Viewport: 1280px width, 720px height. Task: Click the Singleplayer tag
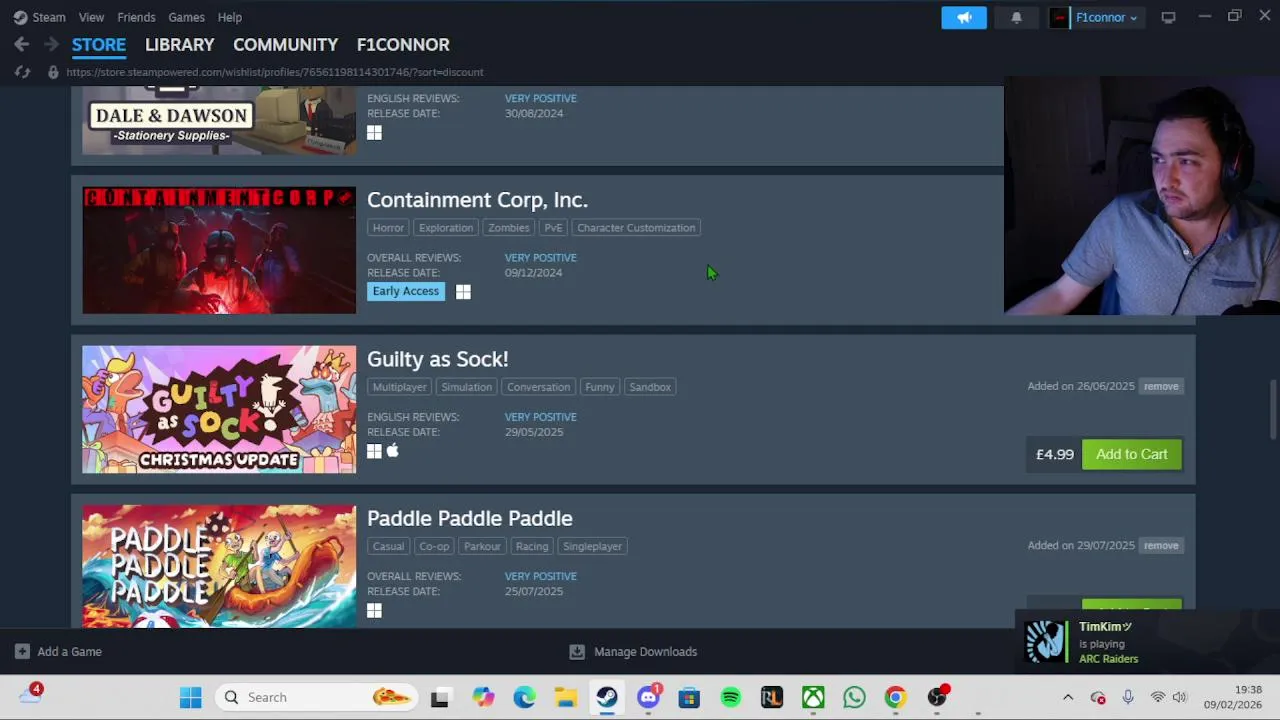[x=592, y=546]
